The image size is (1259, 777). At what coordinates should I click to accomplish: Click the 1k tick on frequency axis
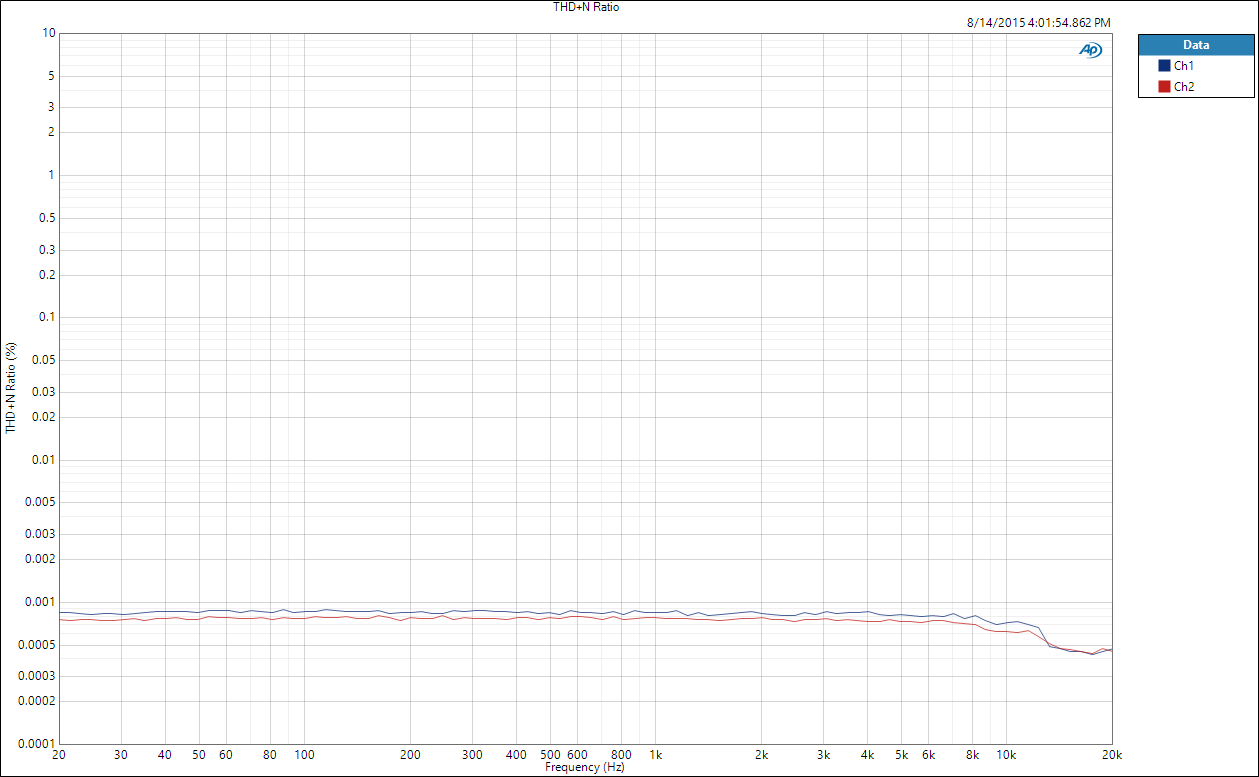(x=656, y=755)
